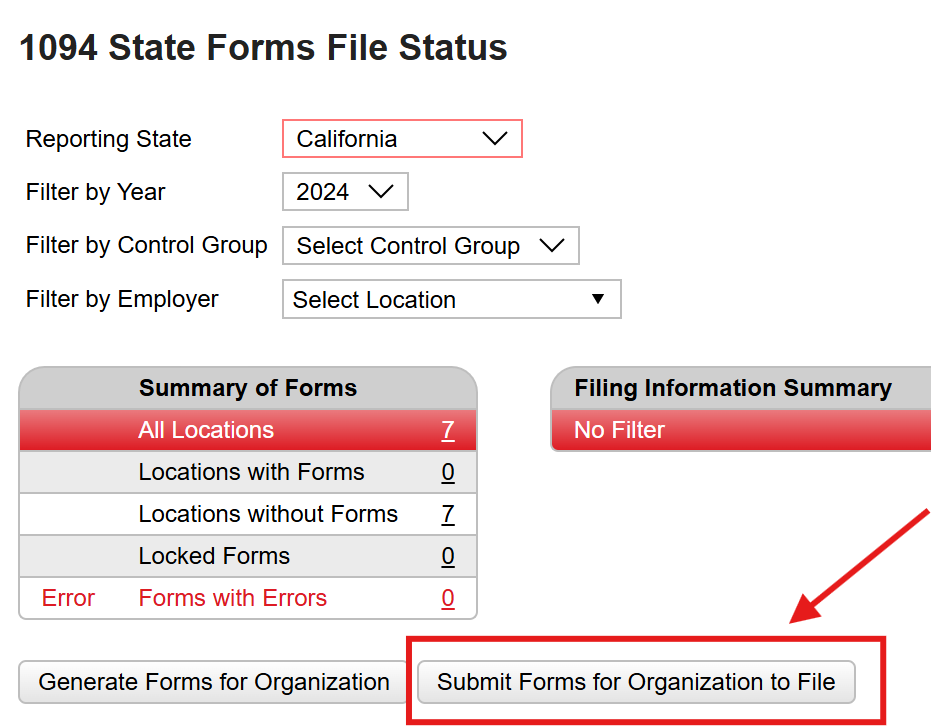
Task: Open the Forms with Errors count link
Action: coord(447,597)
